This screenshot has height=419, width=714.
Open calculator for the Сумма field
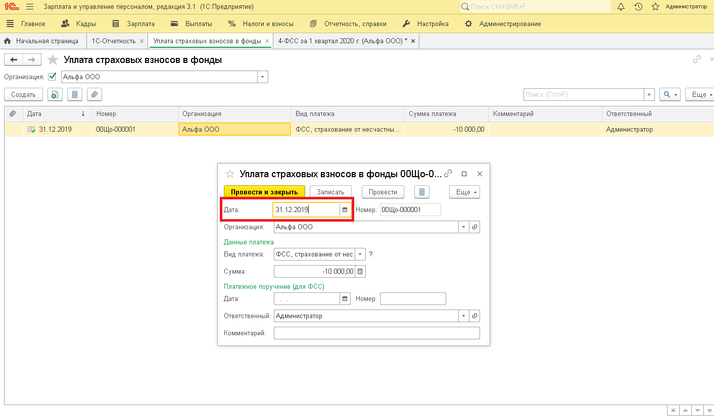click(361, 271)
